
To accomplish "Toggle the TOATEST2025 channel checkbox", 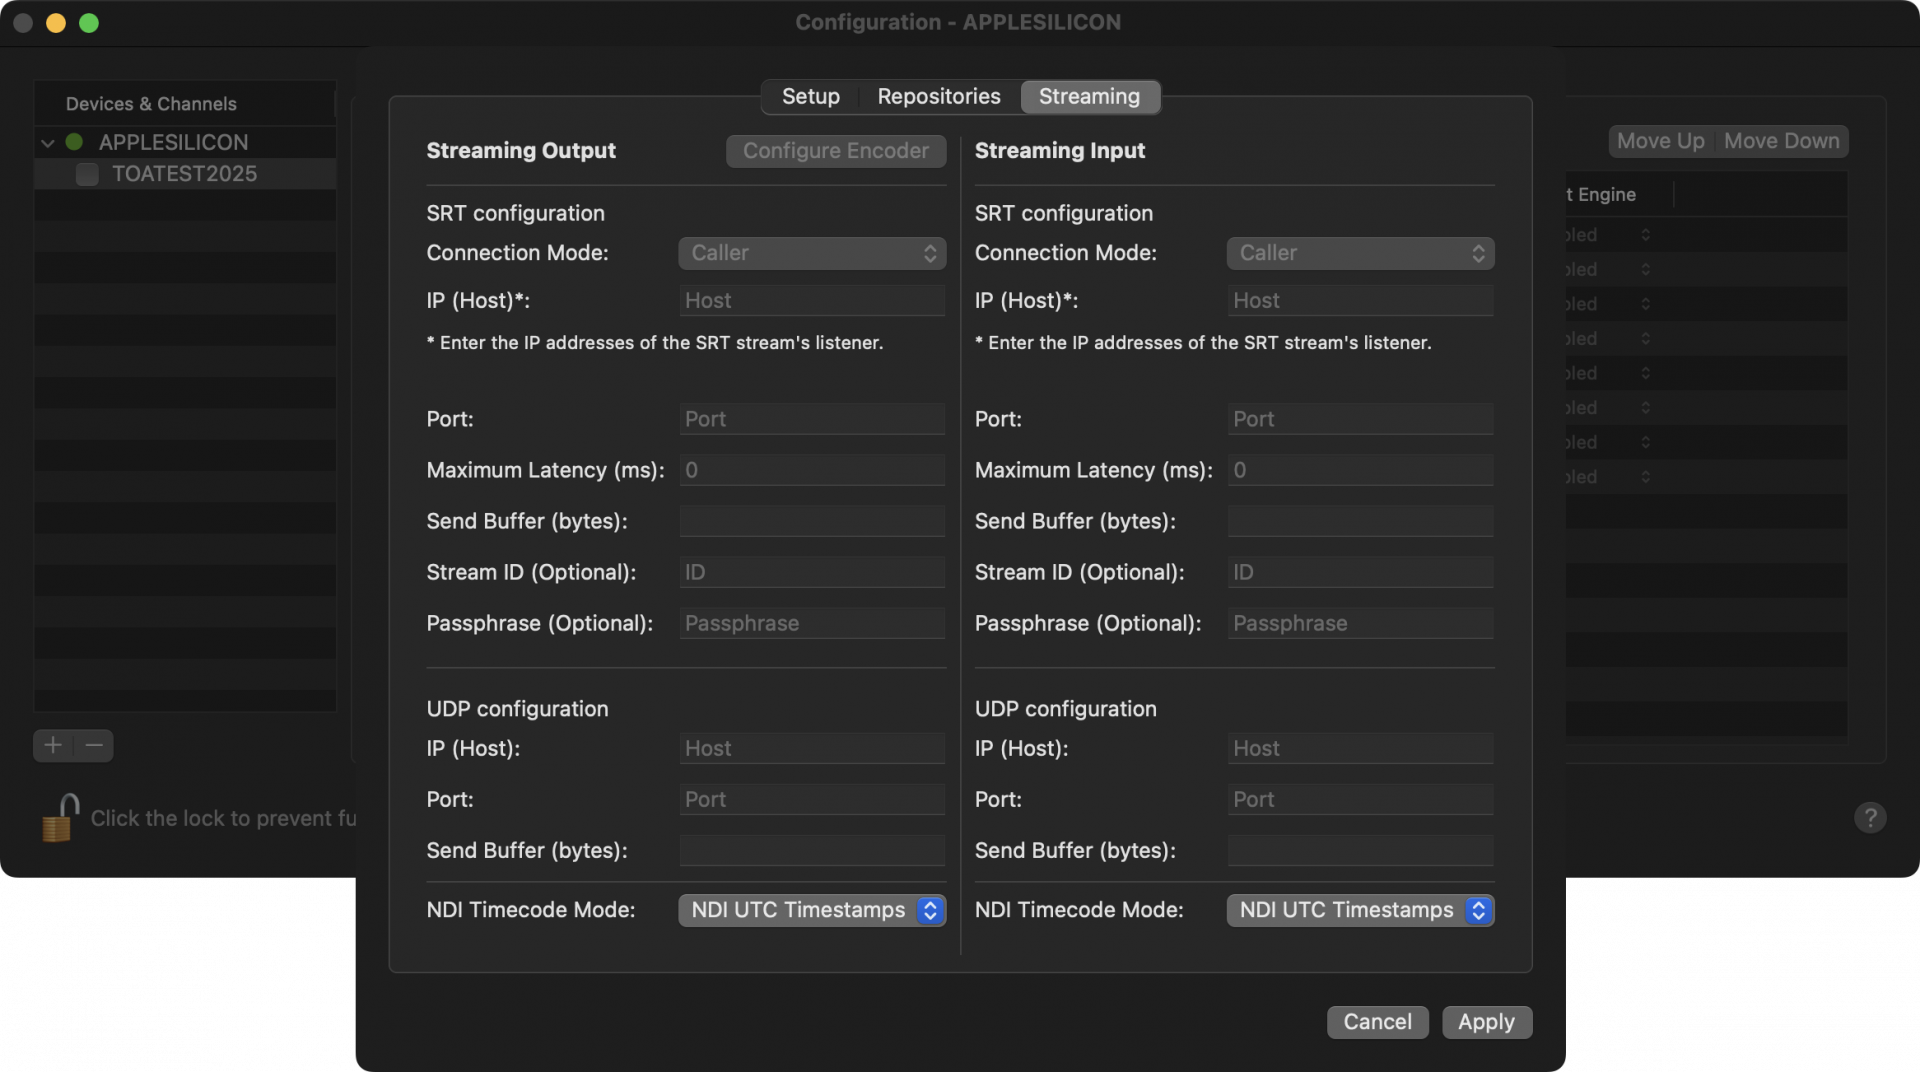I will (88, 174).
